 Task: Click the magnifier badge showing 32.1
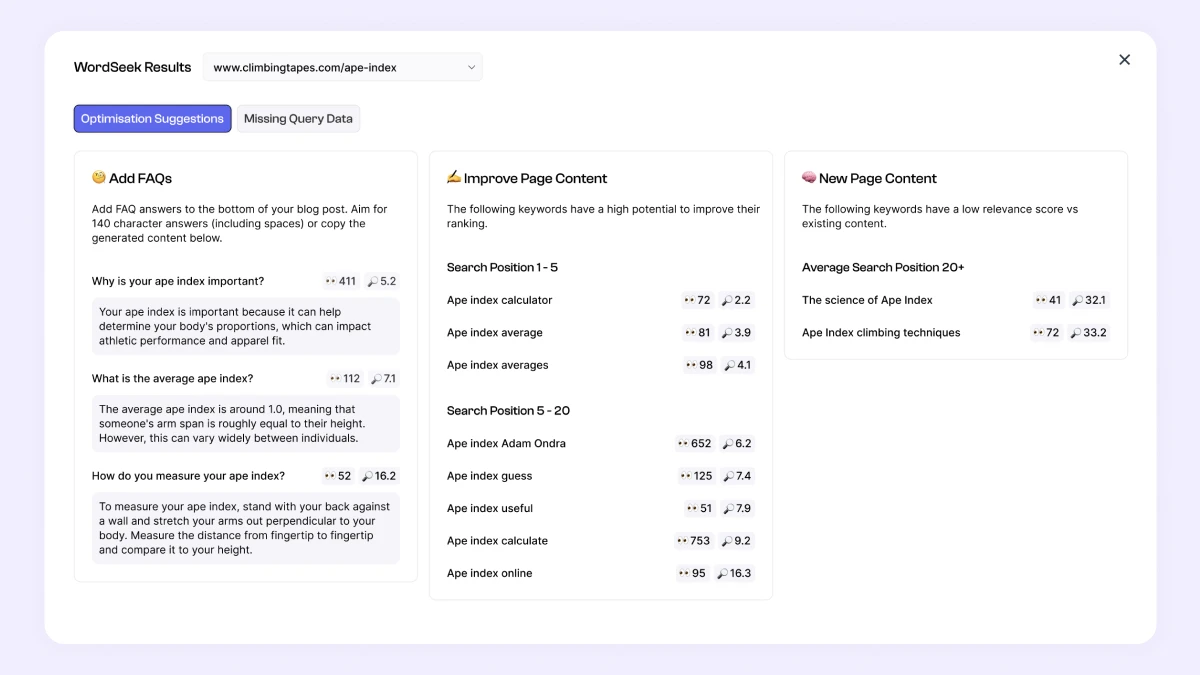point(1089,300)
